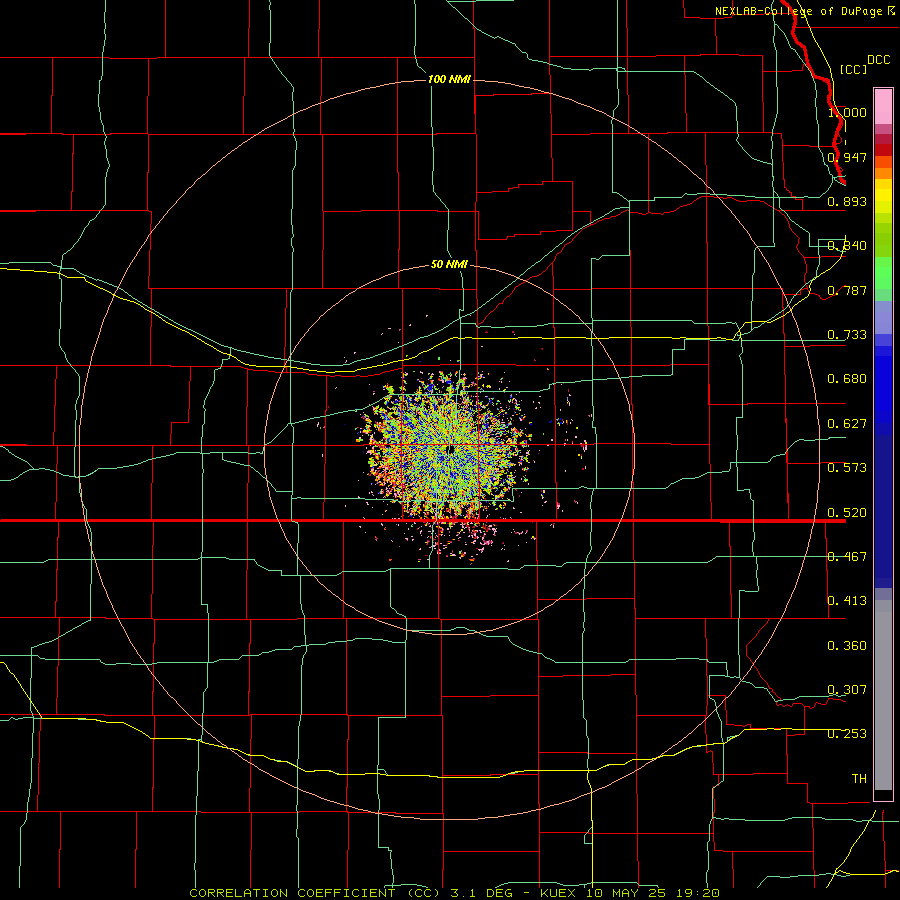Click the 0.680 scale value
The height and width of the screenshot is (900, 900).
pos(847,379)
